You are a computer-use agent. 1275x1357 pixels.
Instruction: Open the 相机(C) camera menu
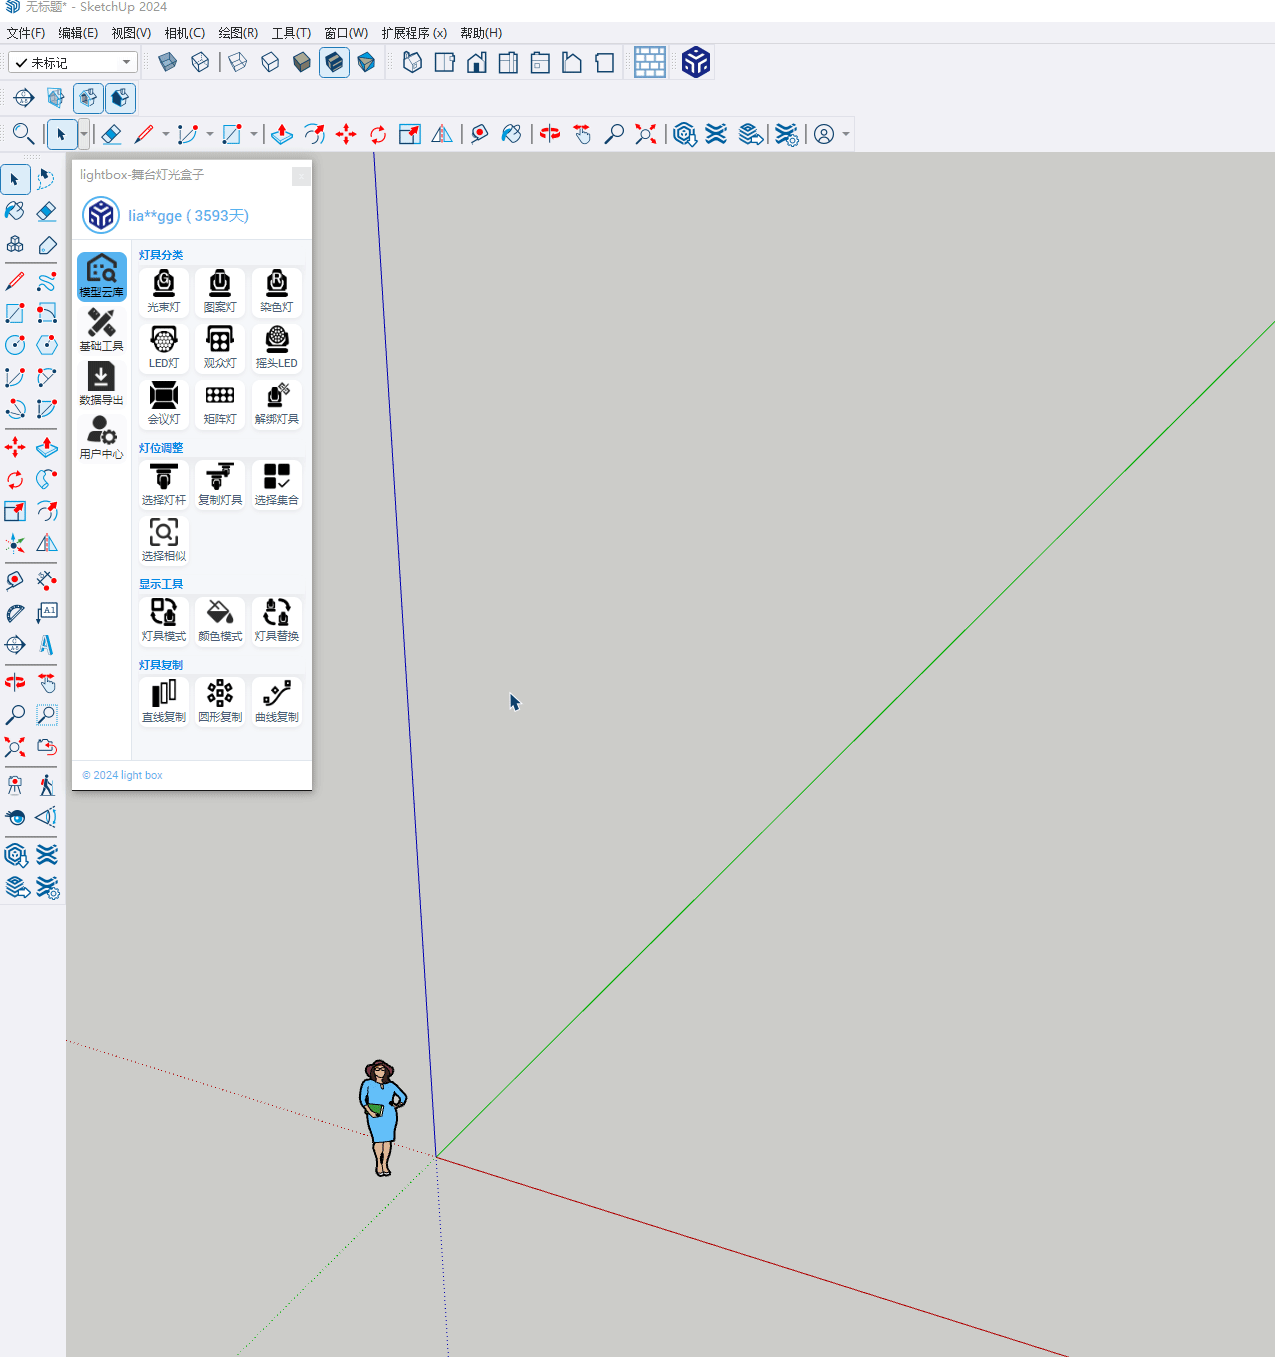pyautogui.click(x=184, y=33)
